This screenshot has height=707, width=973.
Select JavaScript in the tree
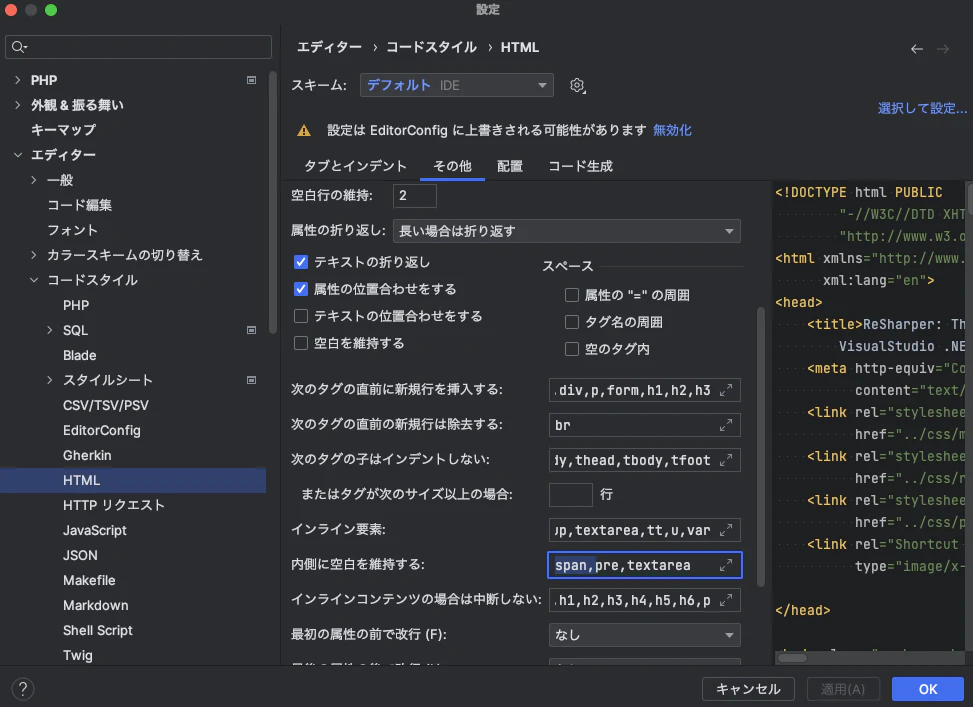[95, 530]
